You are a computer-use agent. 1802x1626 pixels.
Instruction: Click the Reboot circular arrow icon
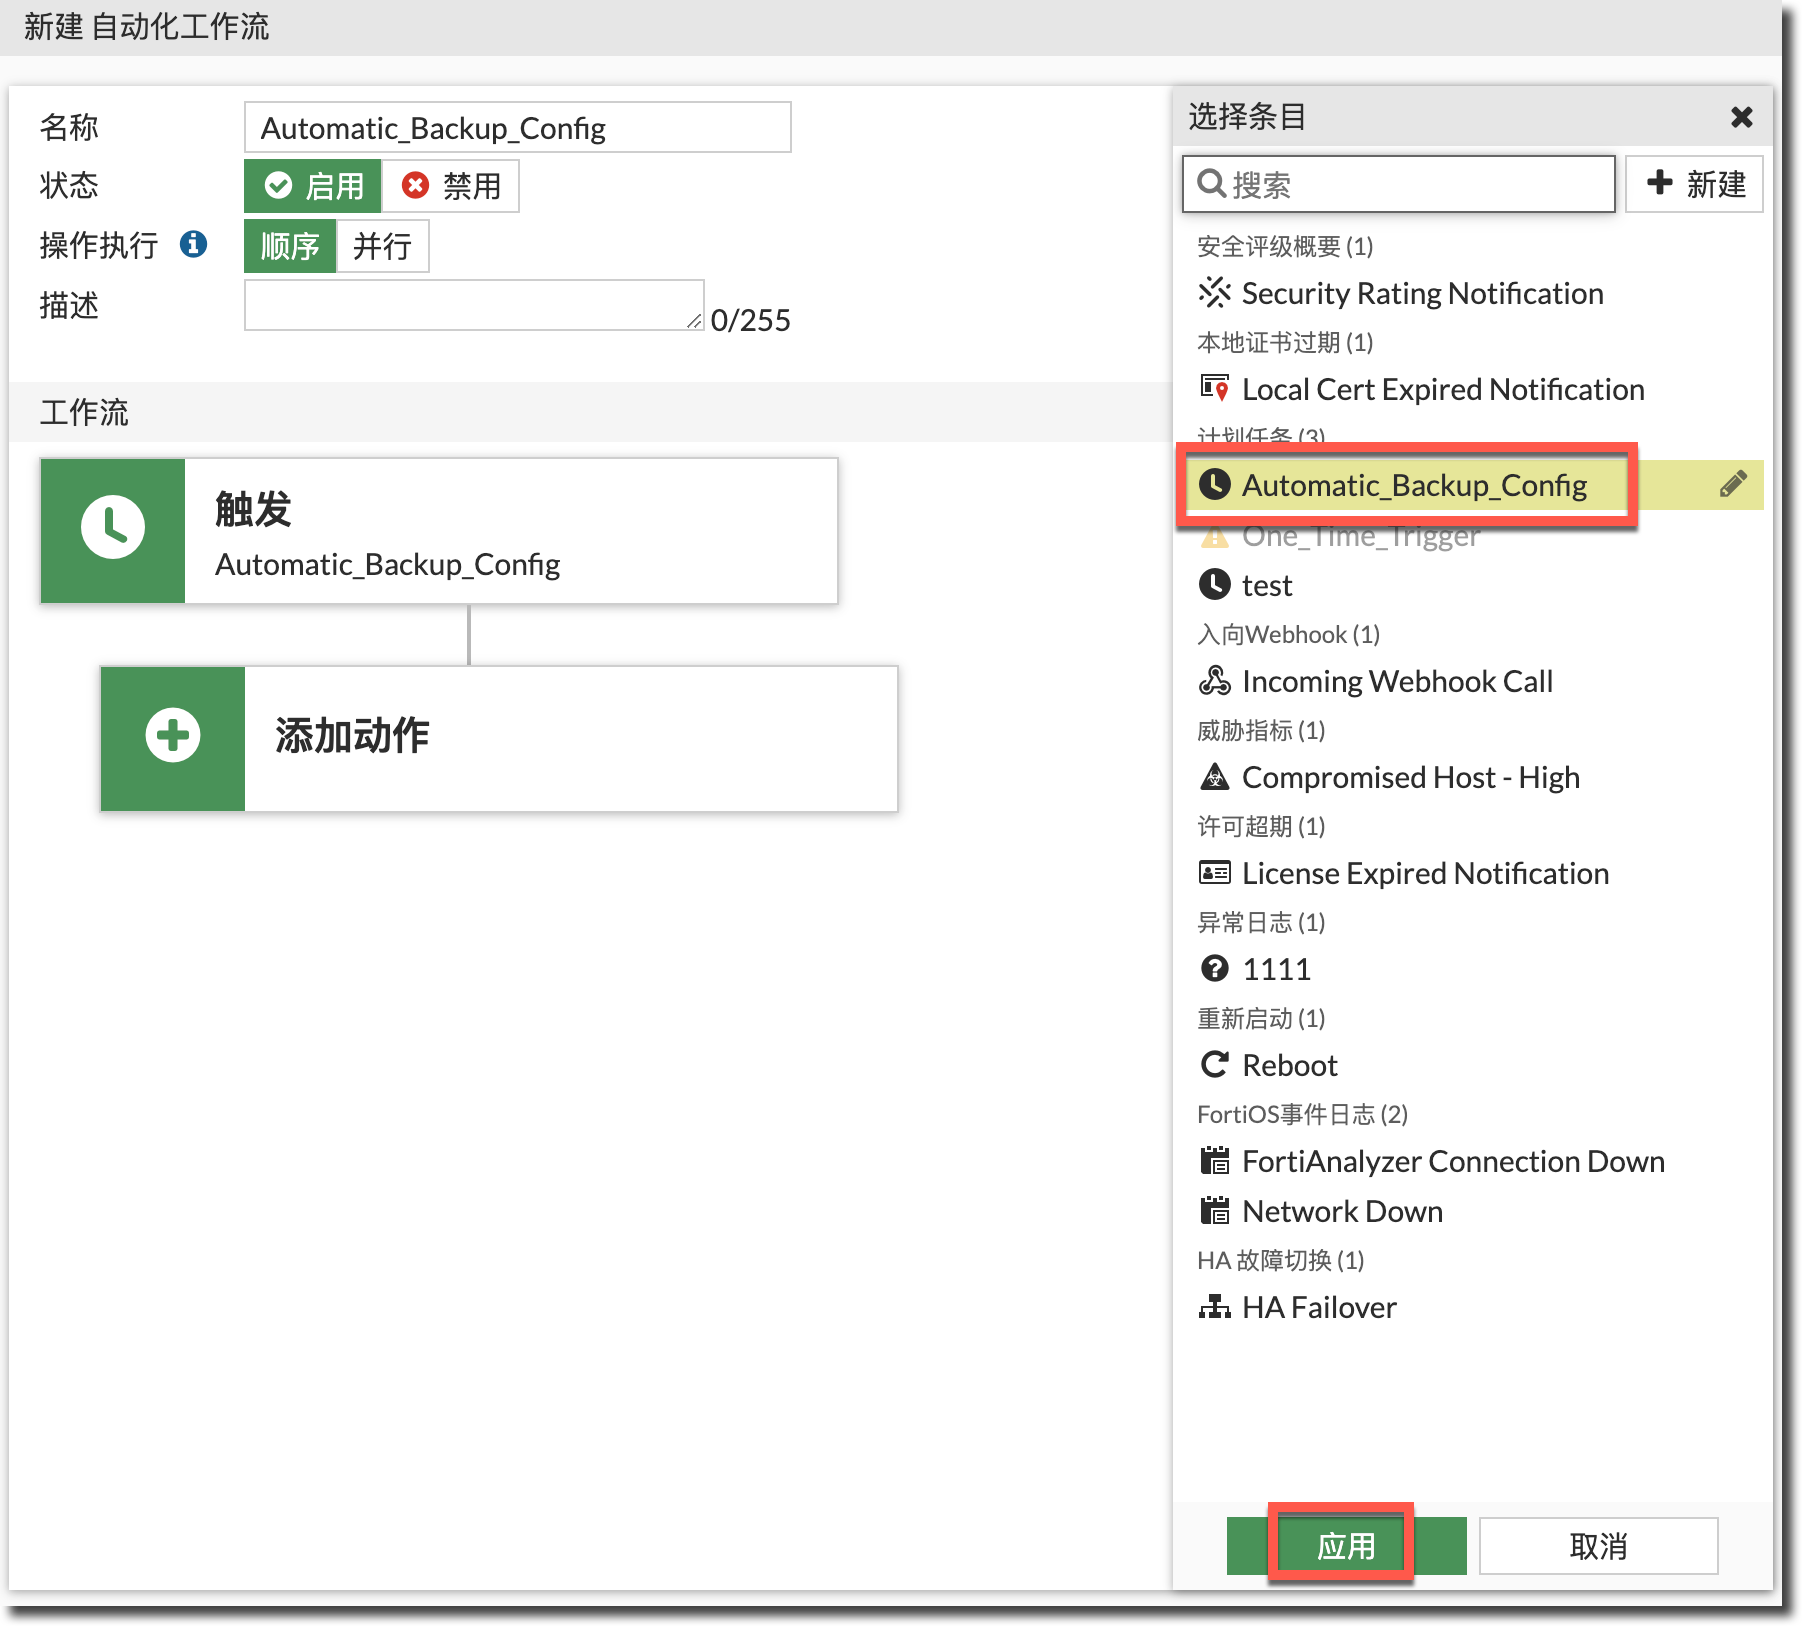(1214, 1065)
